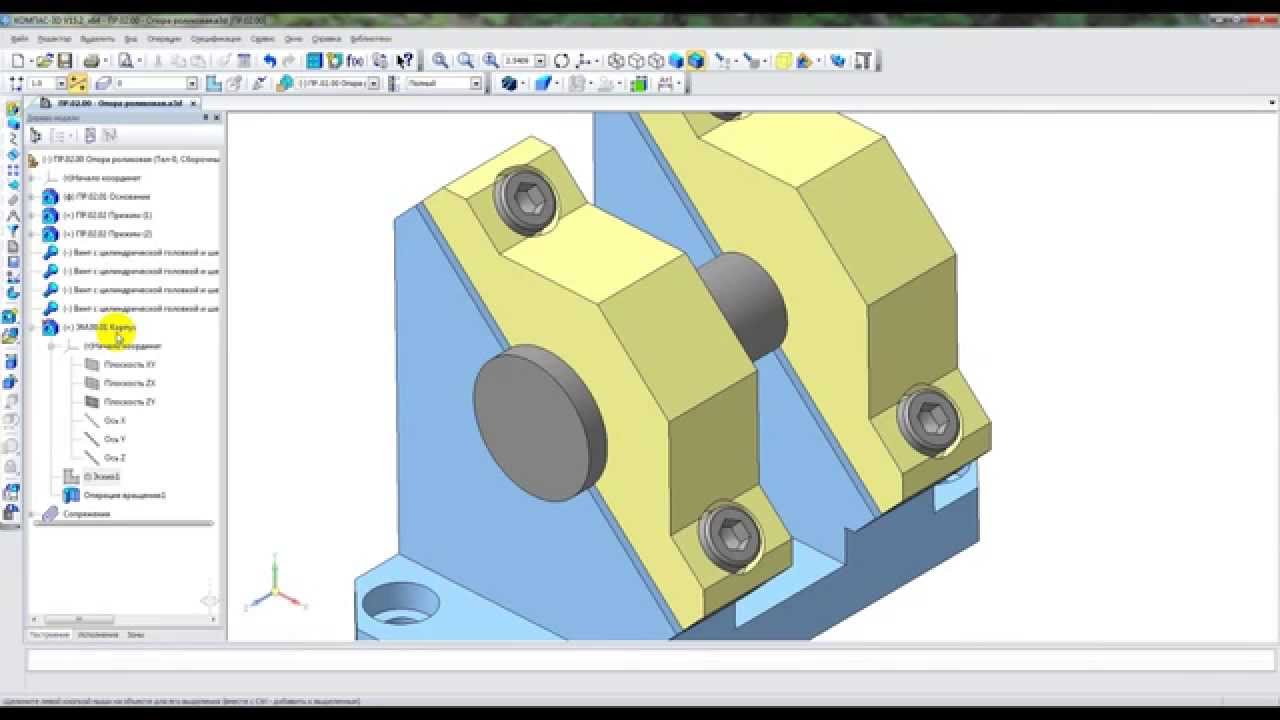Click the Print preview icon
The height and width of the screenshot is (720, 1280).
(125, 61)
